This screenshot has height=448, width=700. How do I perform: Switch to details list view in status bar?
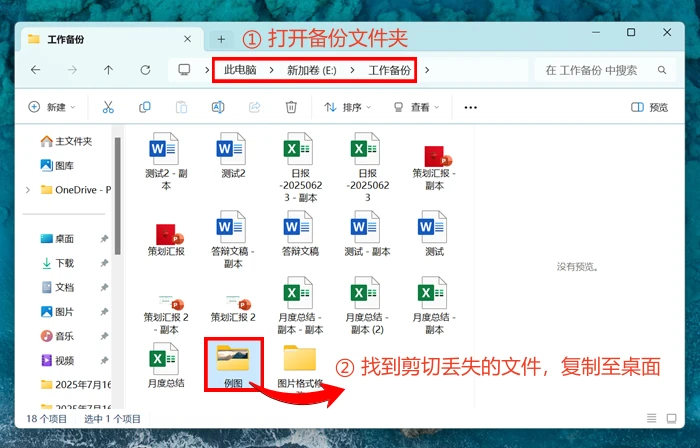pos(652,418)
